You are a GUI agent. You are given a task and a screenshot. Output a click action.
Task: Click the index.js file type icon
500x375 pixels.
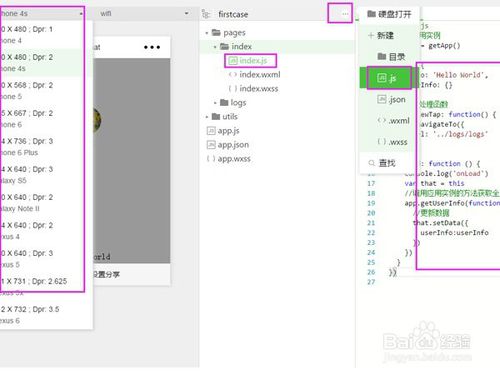233,61
